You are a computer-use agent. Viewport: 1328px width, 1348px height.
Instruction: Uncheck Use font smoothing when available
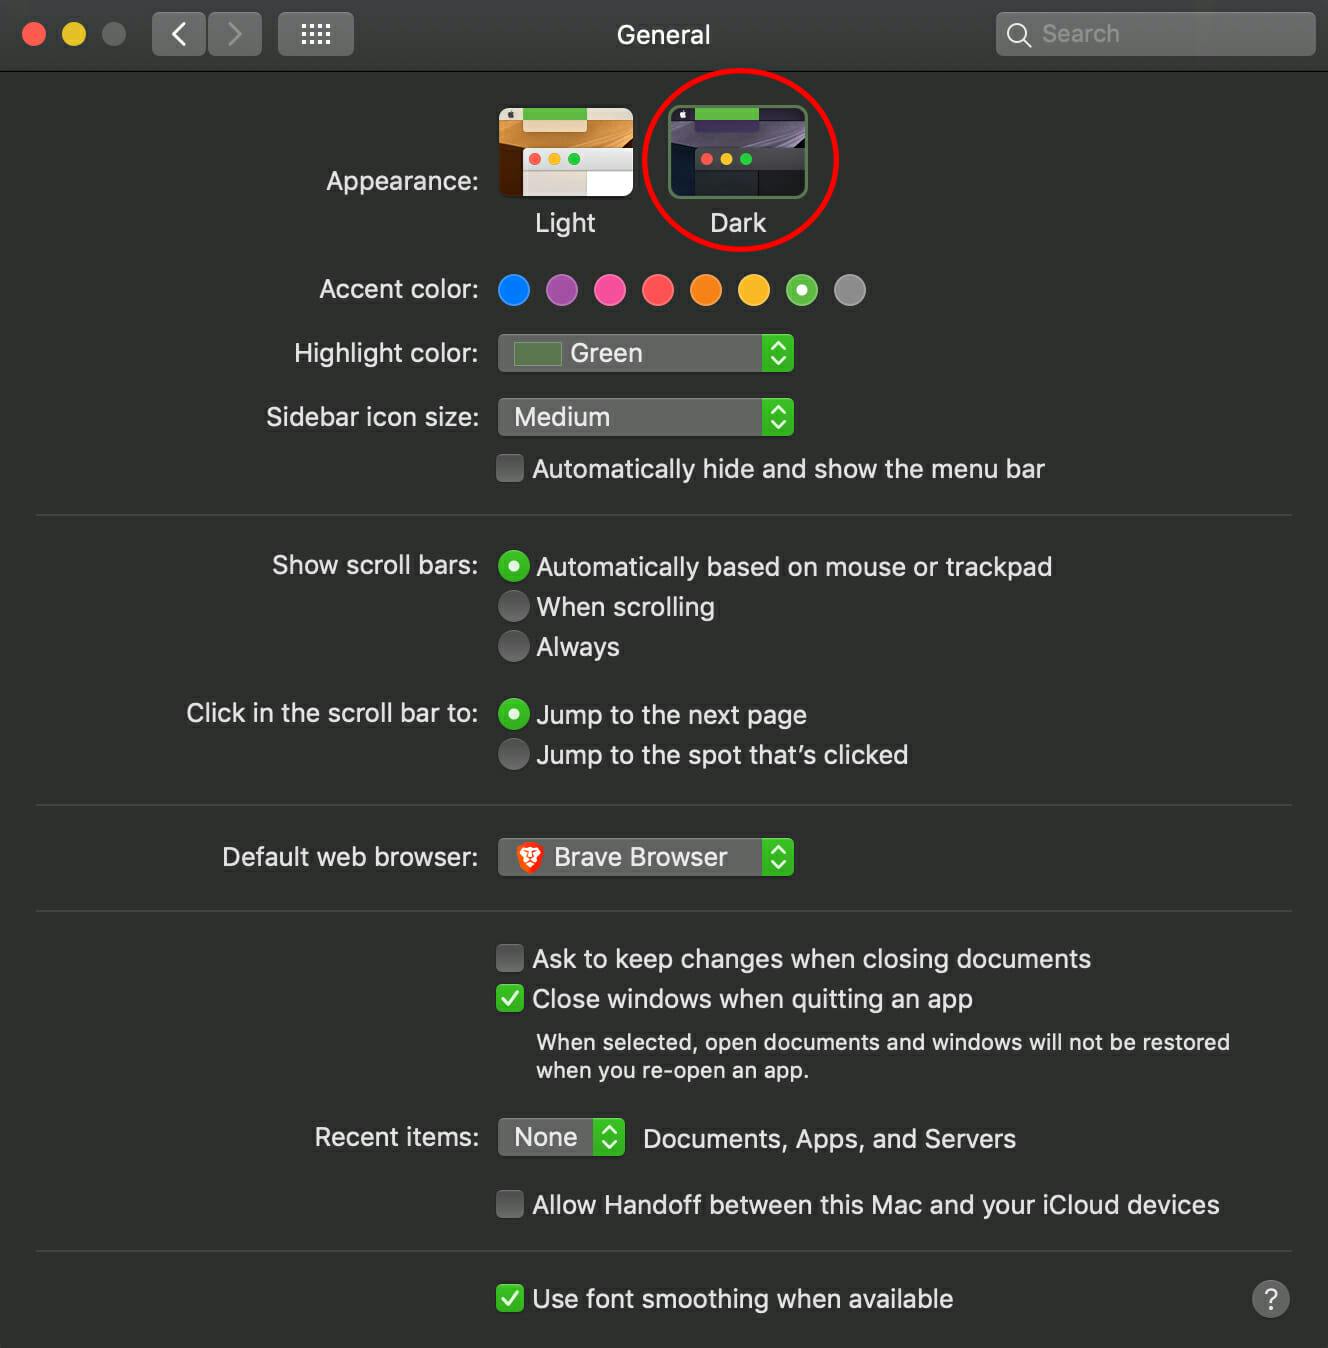tap(510, 1298)
